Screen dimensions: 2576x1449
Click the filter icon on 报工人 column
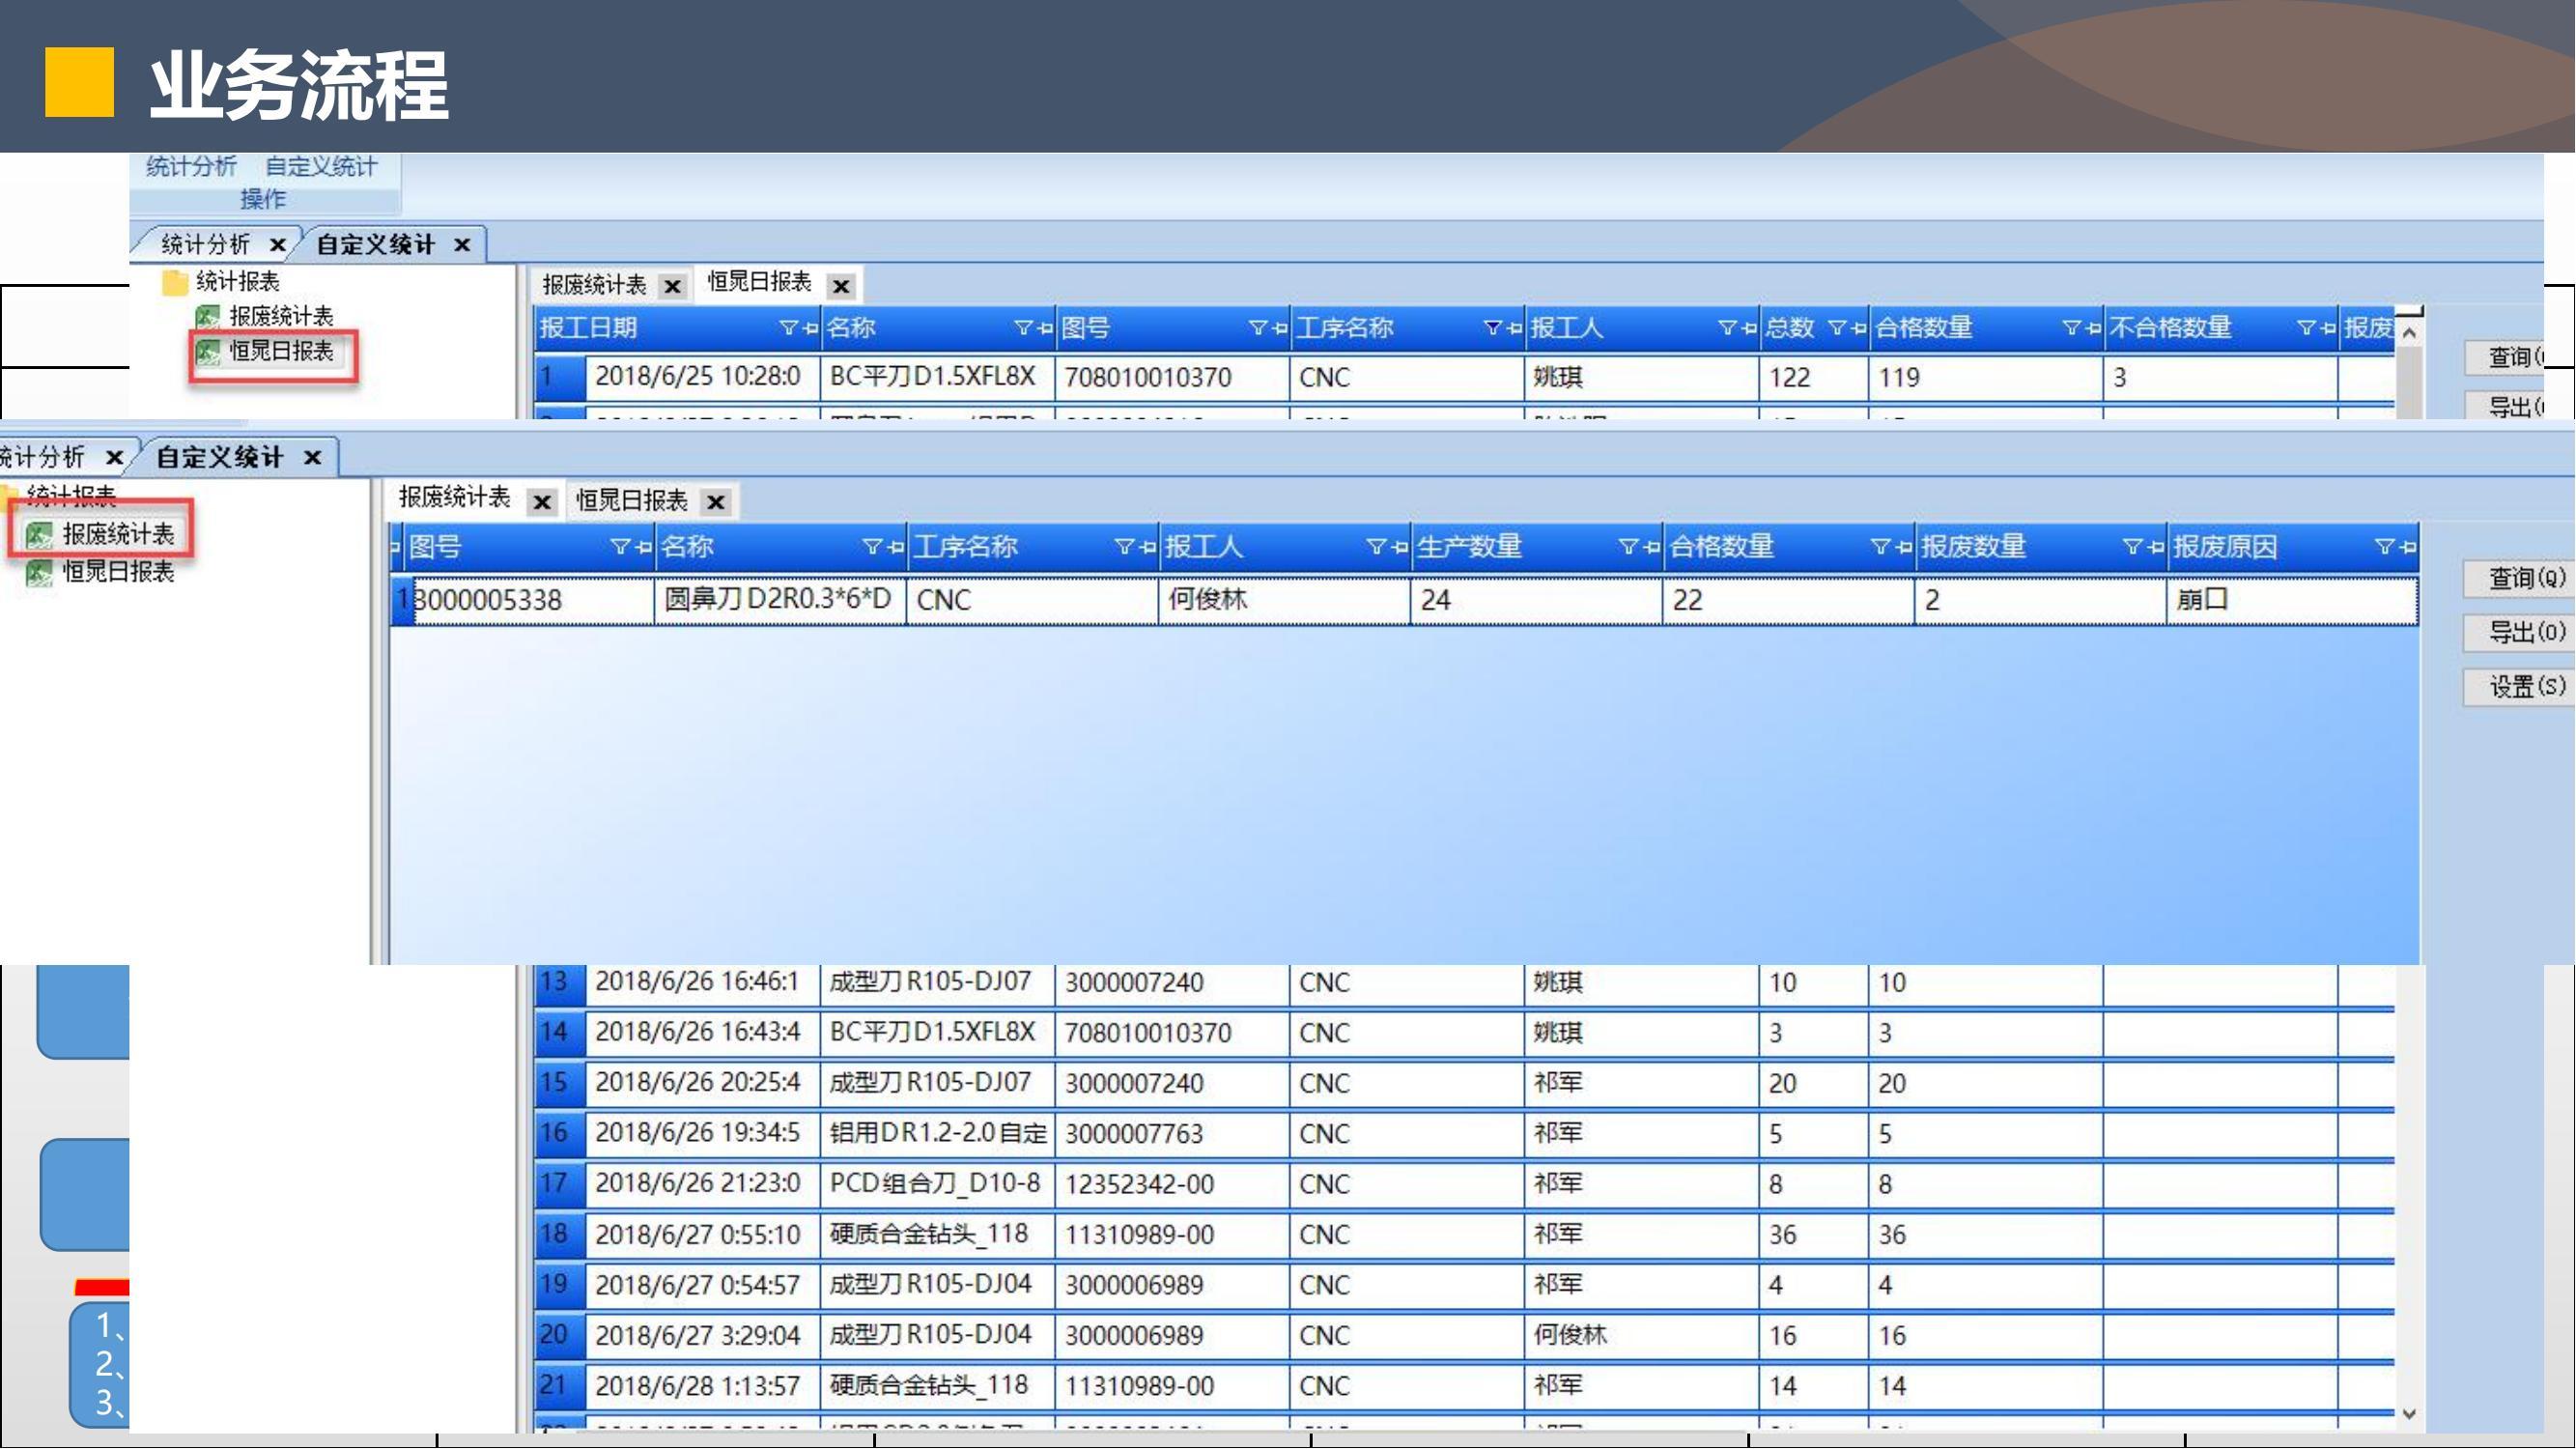[1376, 547]
